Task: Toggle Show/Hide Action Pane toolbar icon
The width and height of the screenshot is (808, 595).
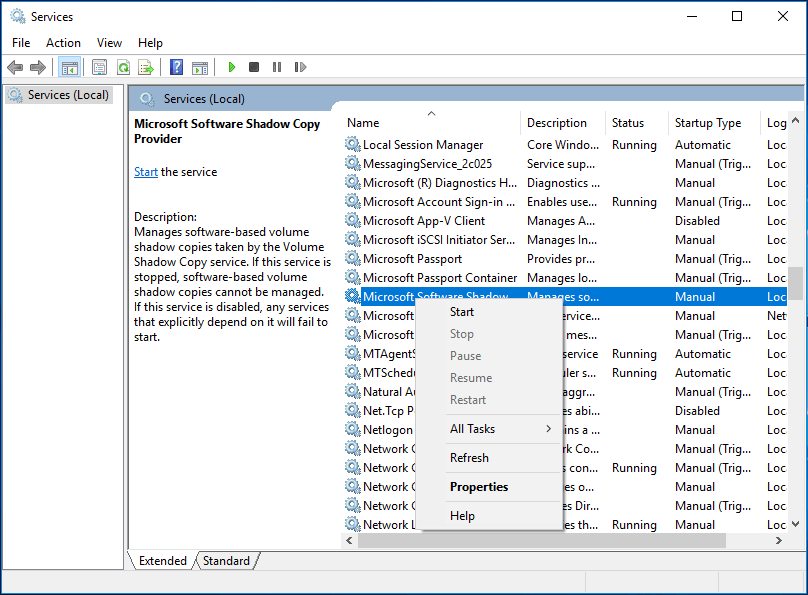Action: pos(200,67)
